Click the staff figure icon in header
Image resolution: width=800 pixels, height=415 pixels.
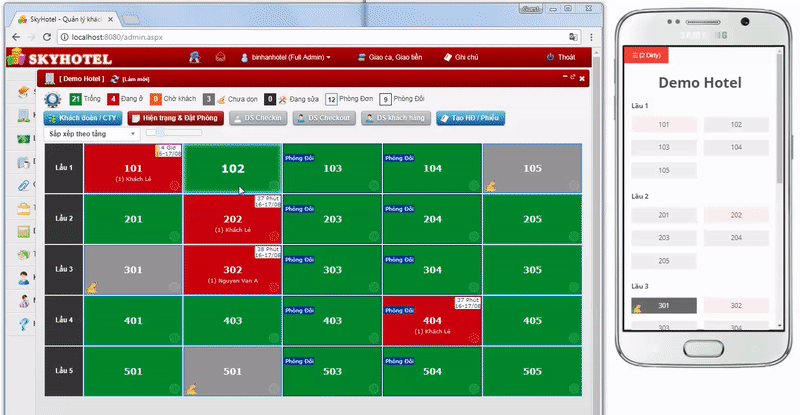(193, 58)
